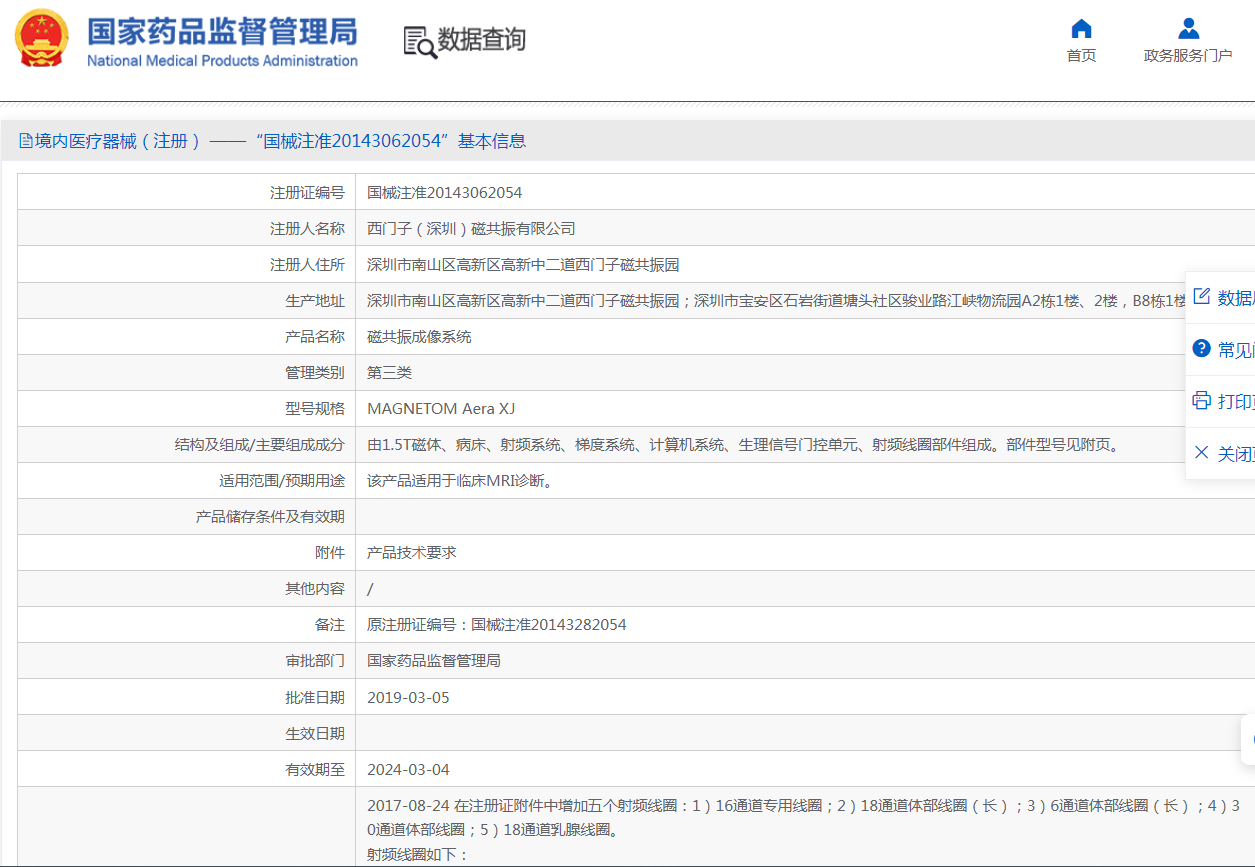Click the 结构及组成 description value
The width and height of the screenshot is (1255, 867).
742,445
